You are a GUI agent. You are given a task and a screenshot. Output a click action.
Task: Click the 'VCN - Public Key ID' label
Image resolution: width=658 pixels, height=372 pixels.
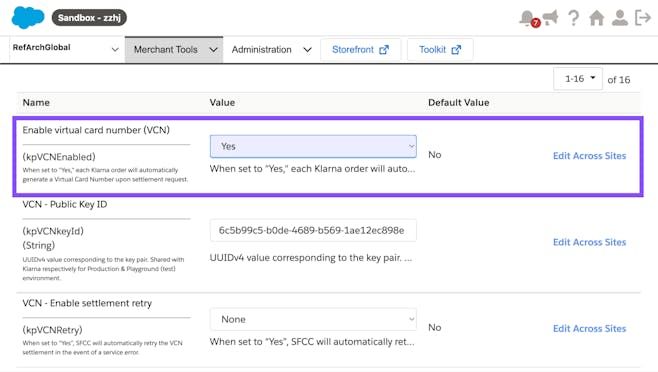point(65,204)
